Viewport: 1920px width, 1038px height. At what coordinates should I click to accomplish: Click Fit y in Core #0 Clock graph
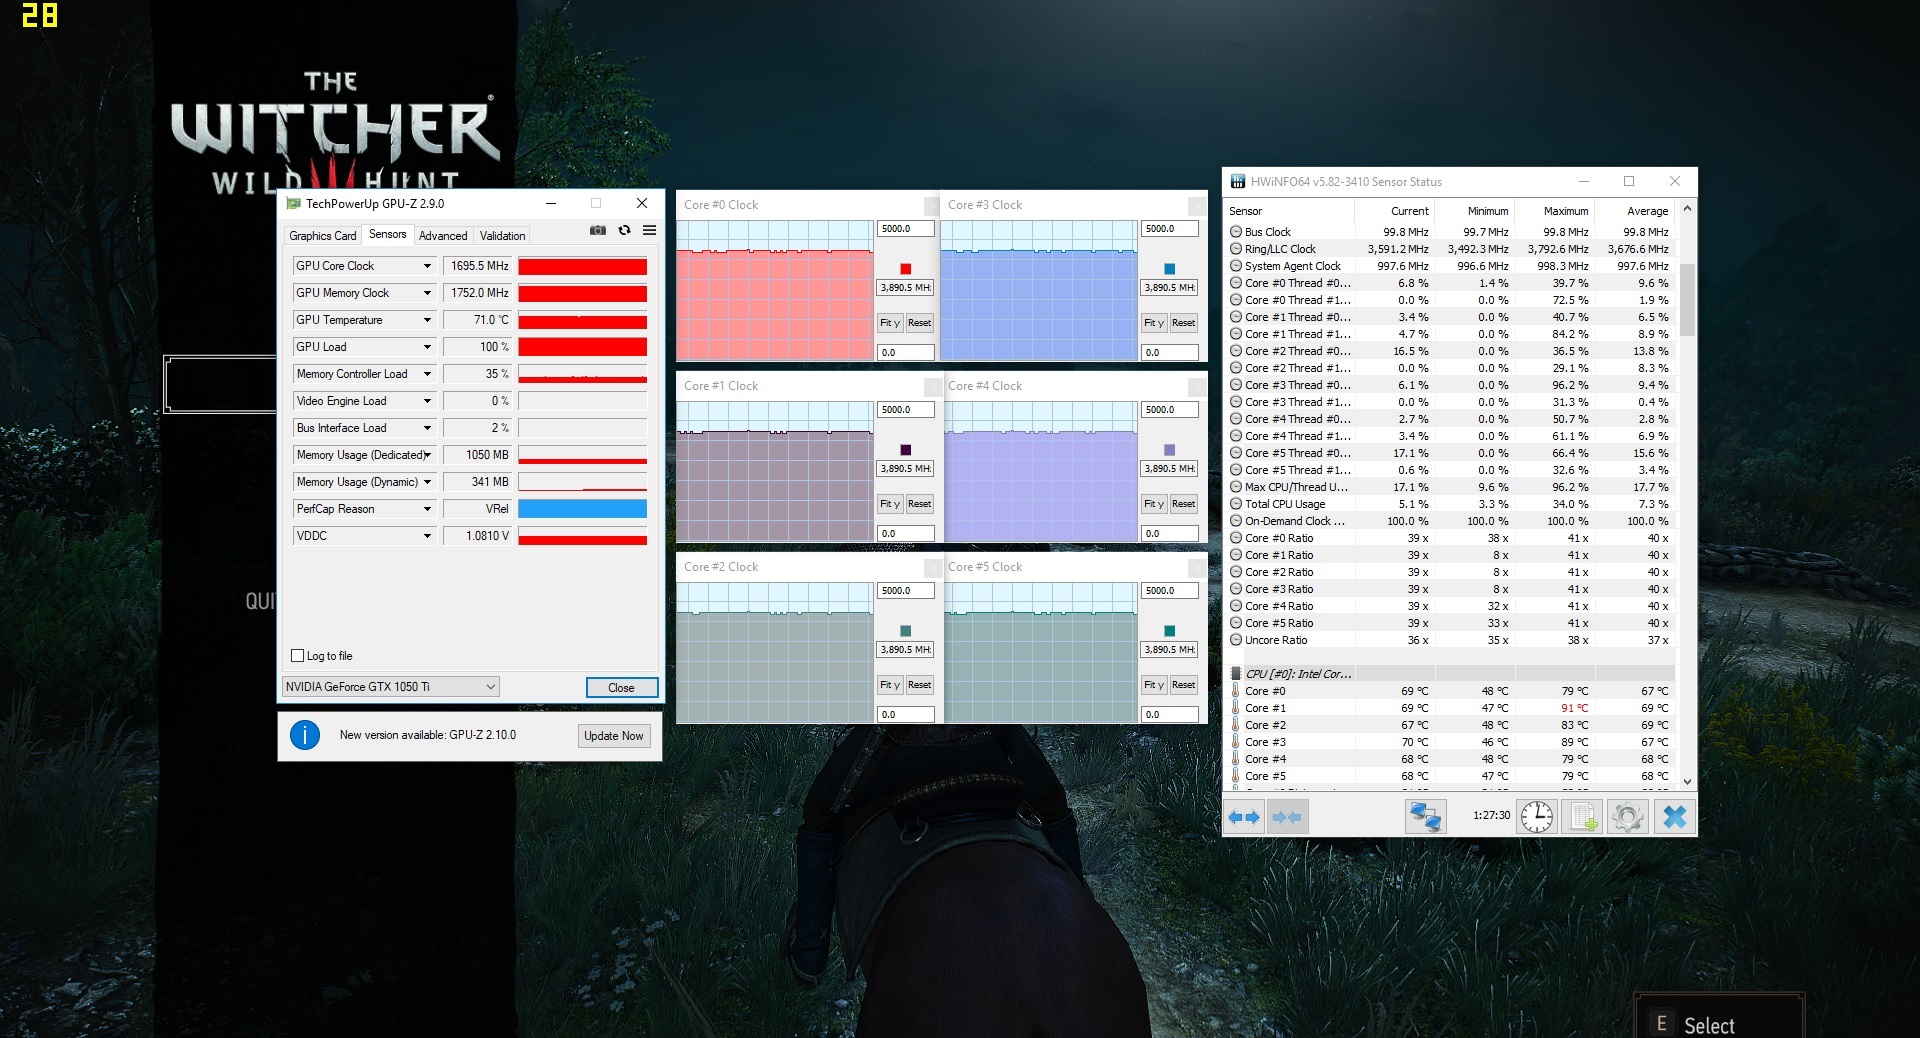click(890, 323)
